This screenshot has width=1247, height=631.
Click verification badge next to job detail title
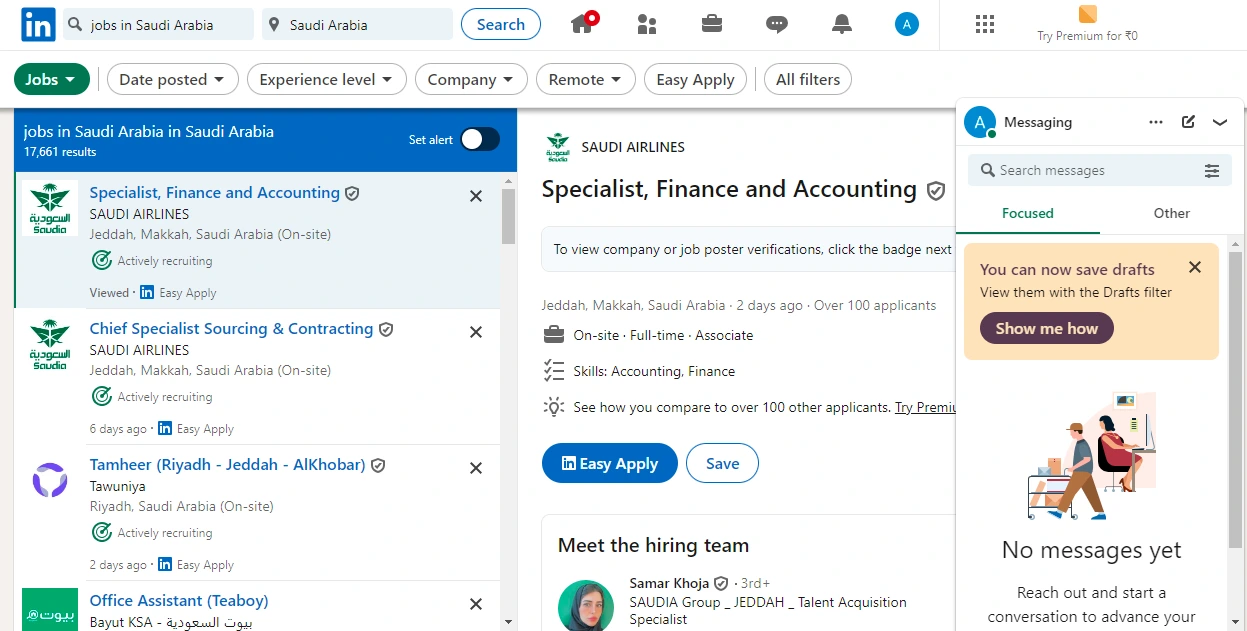click(936, 190)
